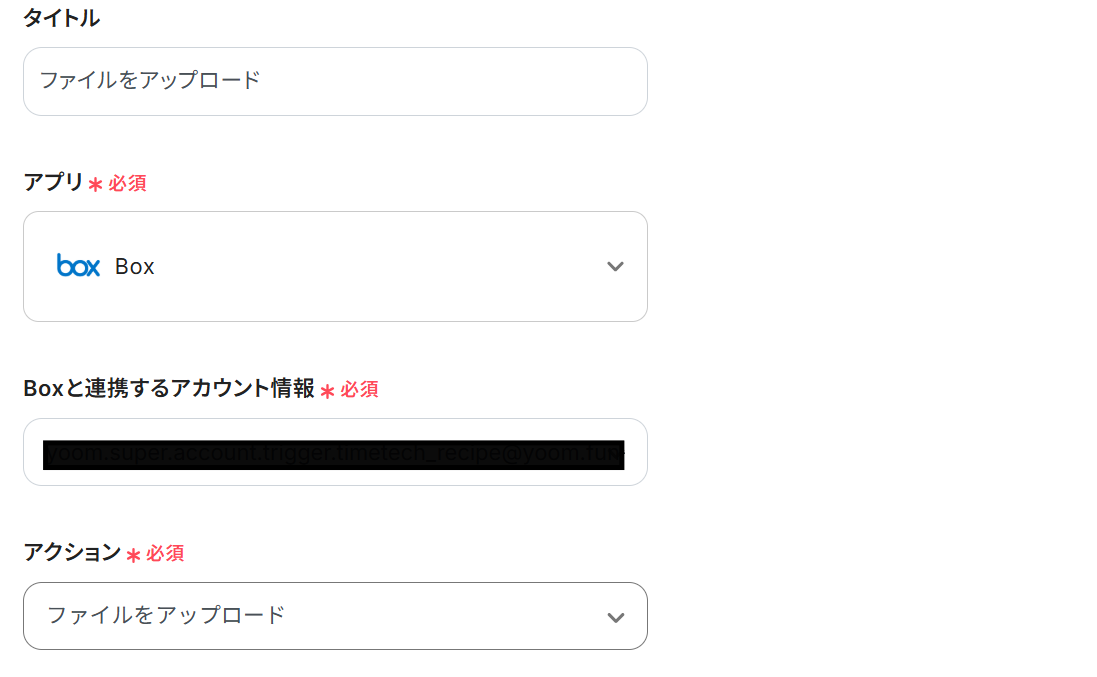Click the ファイルをアップロード action selection text

[166, 615]
